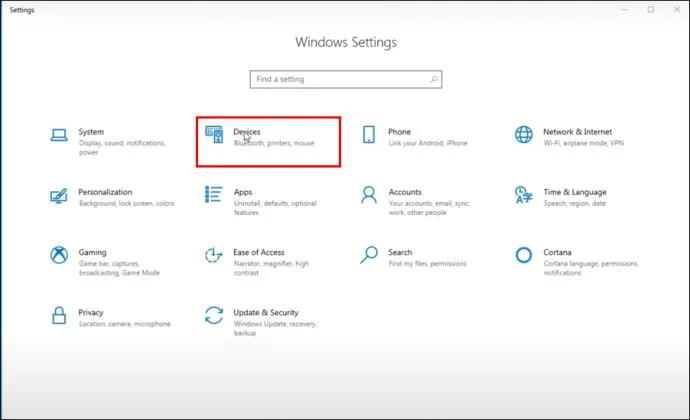Viewport: 690px width, 420px height.
Task: Click 'Find my files, permissions' text
Action: 427,264
